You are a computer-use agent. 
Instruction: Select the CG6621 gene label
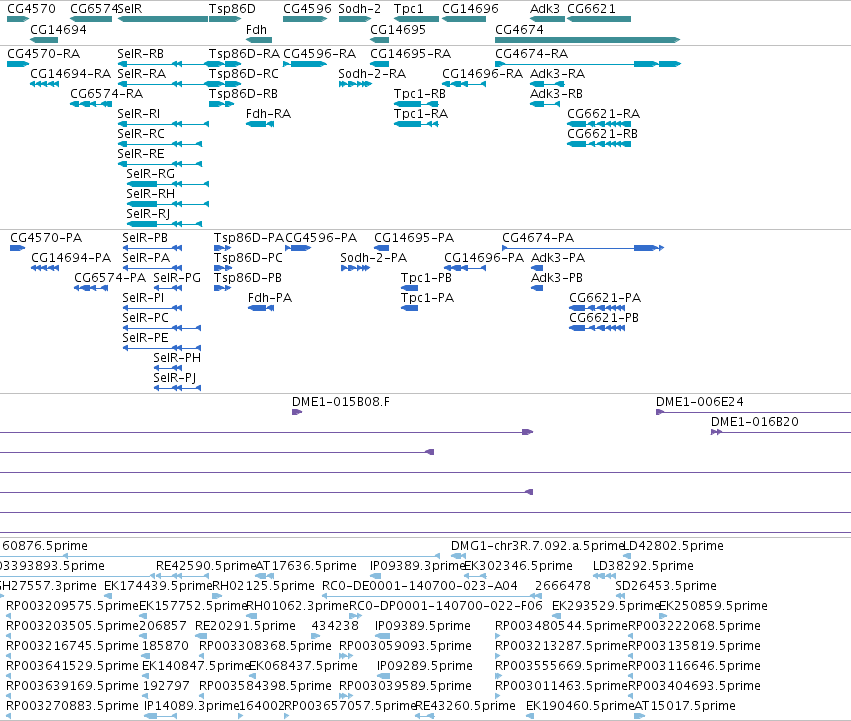click(x=592, y=9)
